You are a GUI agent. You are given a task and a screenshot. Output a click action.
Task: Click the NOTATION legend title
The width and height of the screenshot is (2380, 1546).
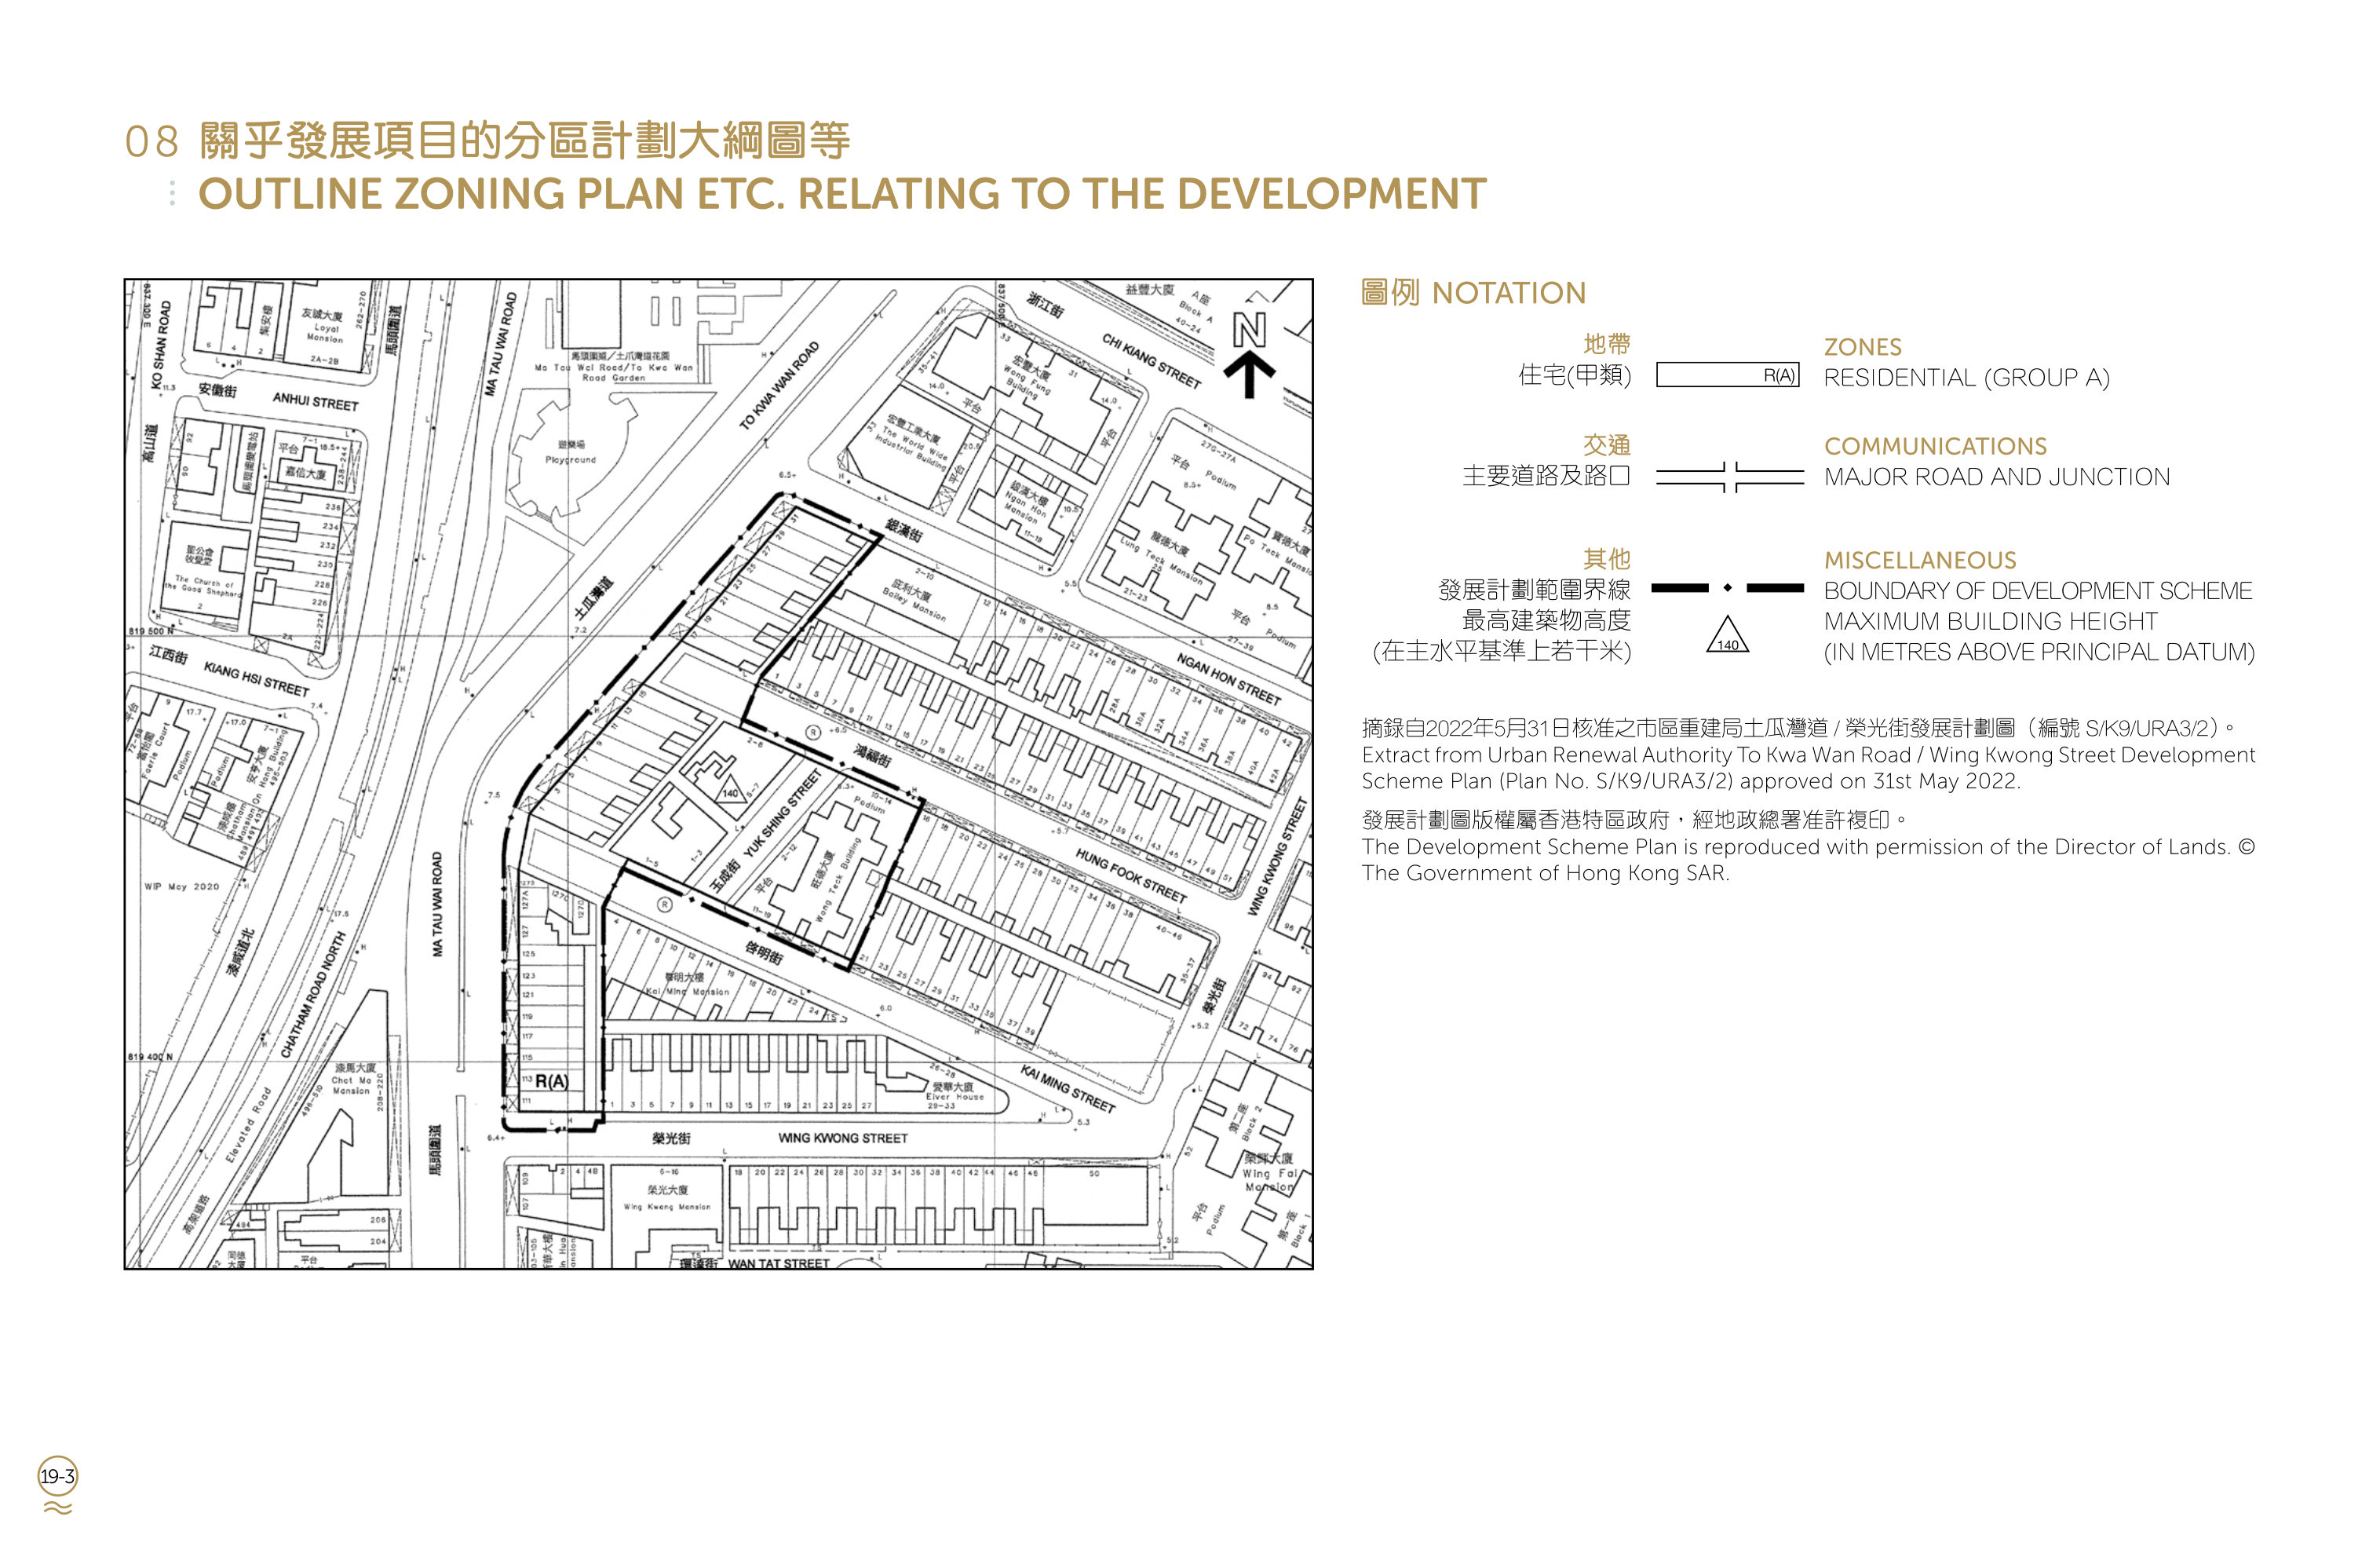pyautogui.click(x=1473, y=292)
